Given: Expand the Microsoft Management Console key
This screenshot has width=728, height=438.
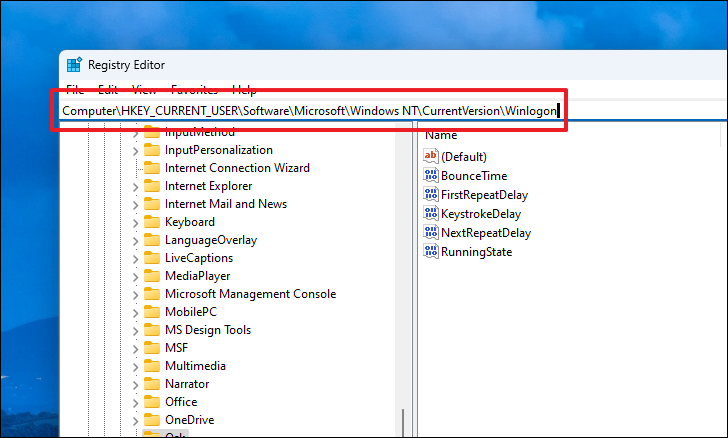Looking at the screenshot, I should pos(135,295).
